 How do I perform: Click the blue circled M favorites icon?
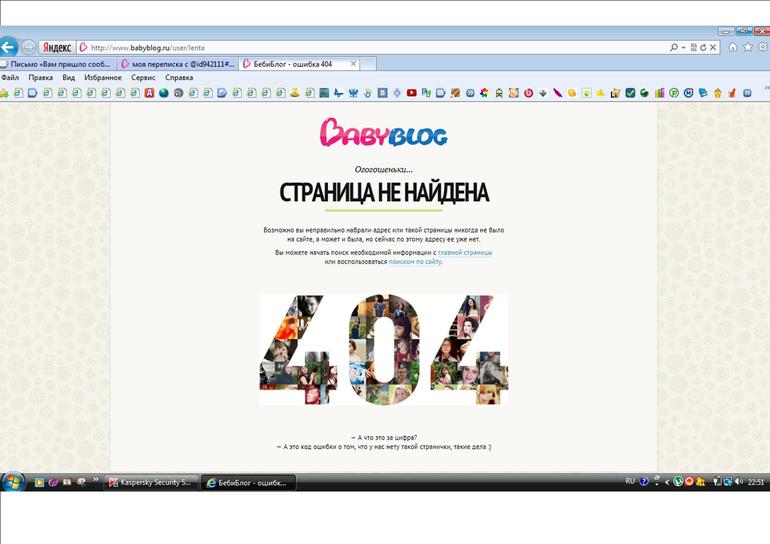688,93
